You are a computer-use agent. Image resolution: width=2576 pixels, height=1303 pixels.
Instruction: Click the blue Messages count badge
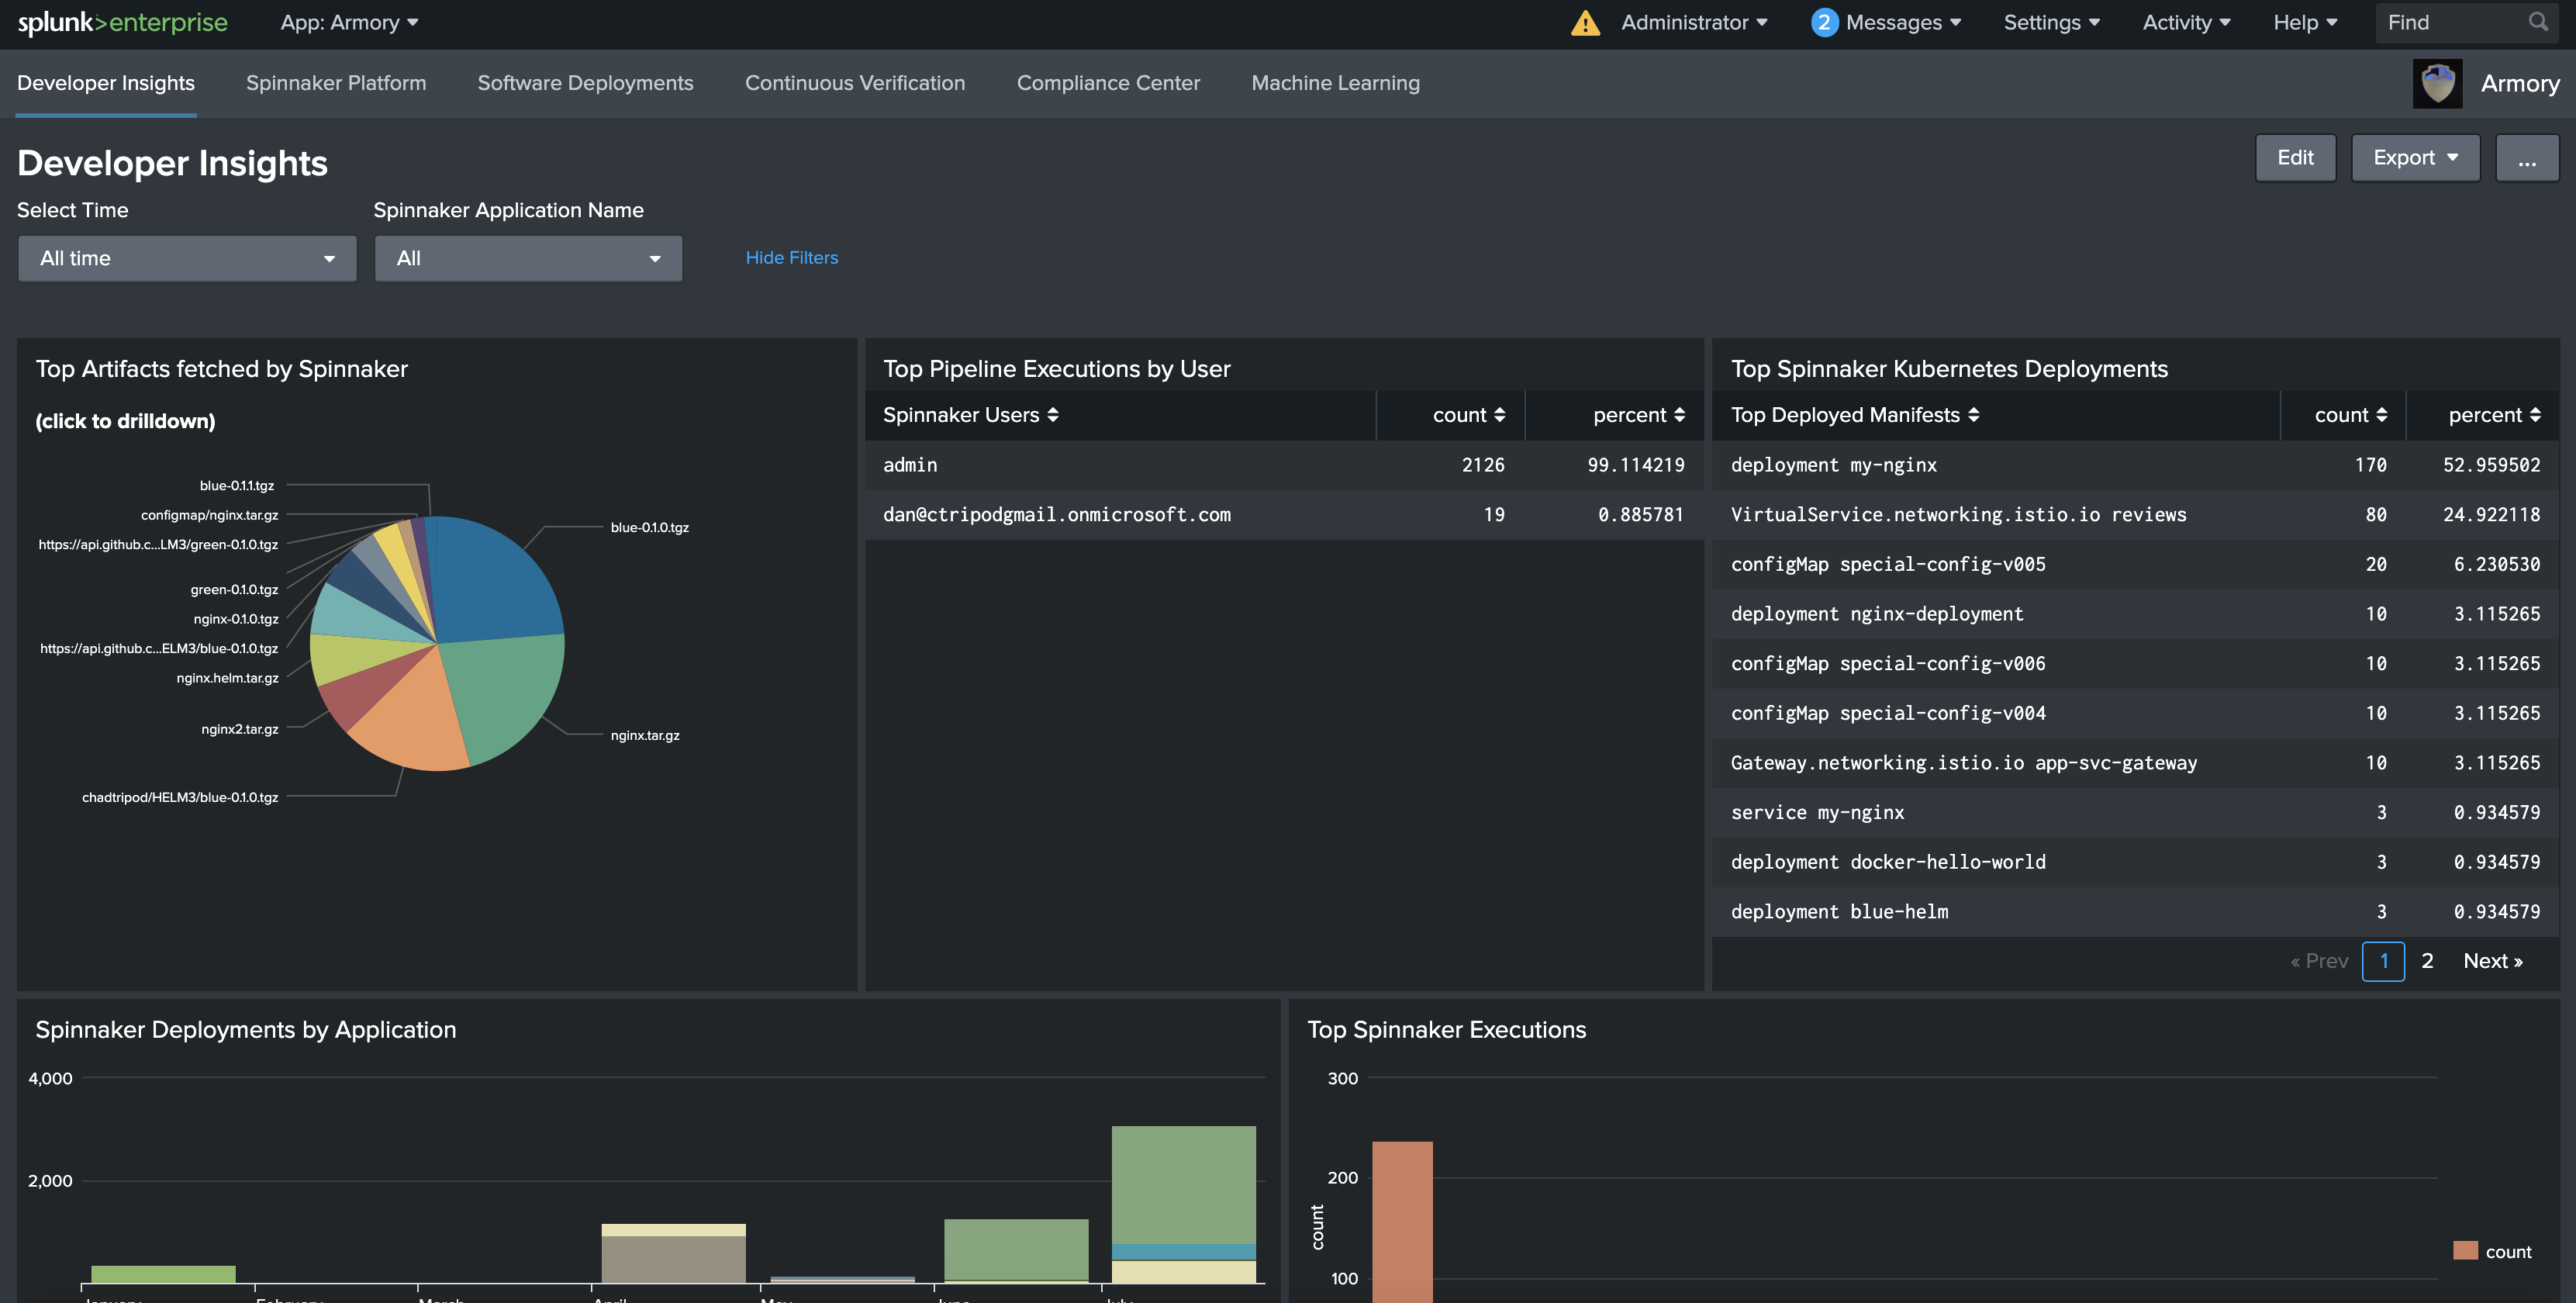click(x=1824, y=22)
